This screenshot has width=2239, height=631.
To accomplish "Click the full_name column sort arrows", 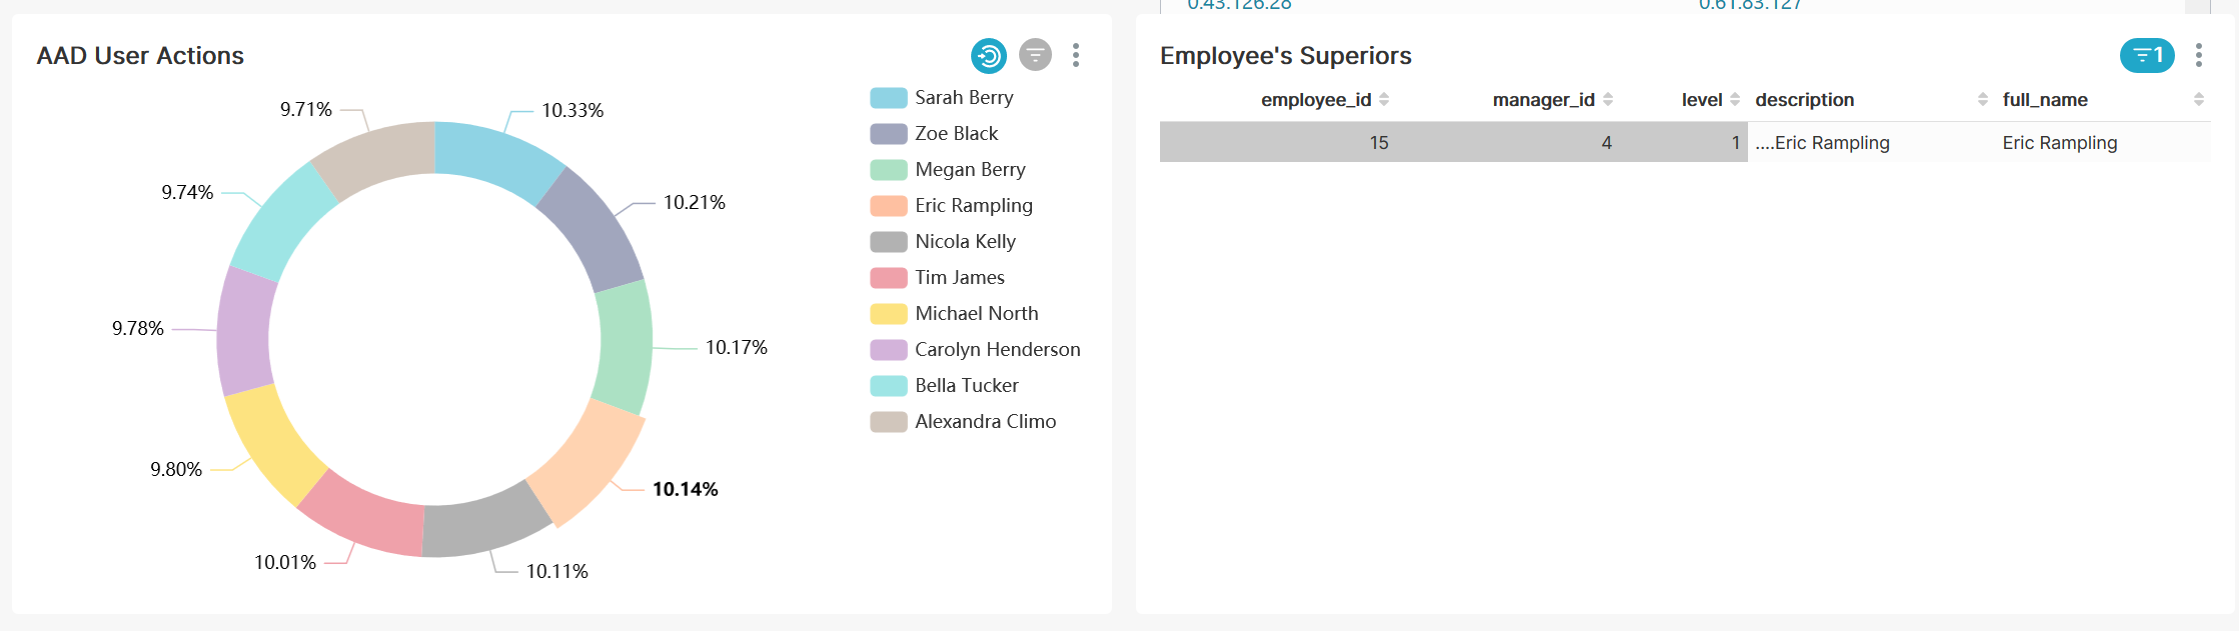I will (x=2199, y=99).
